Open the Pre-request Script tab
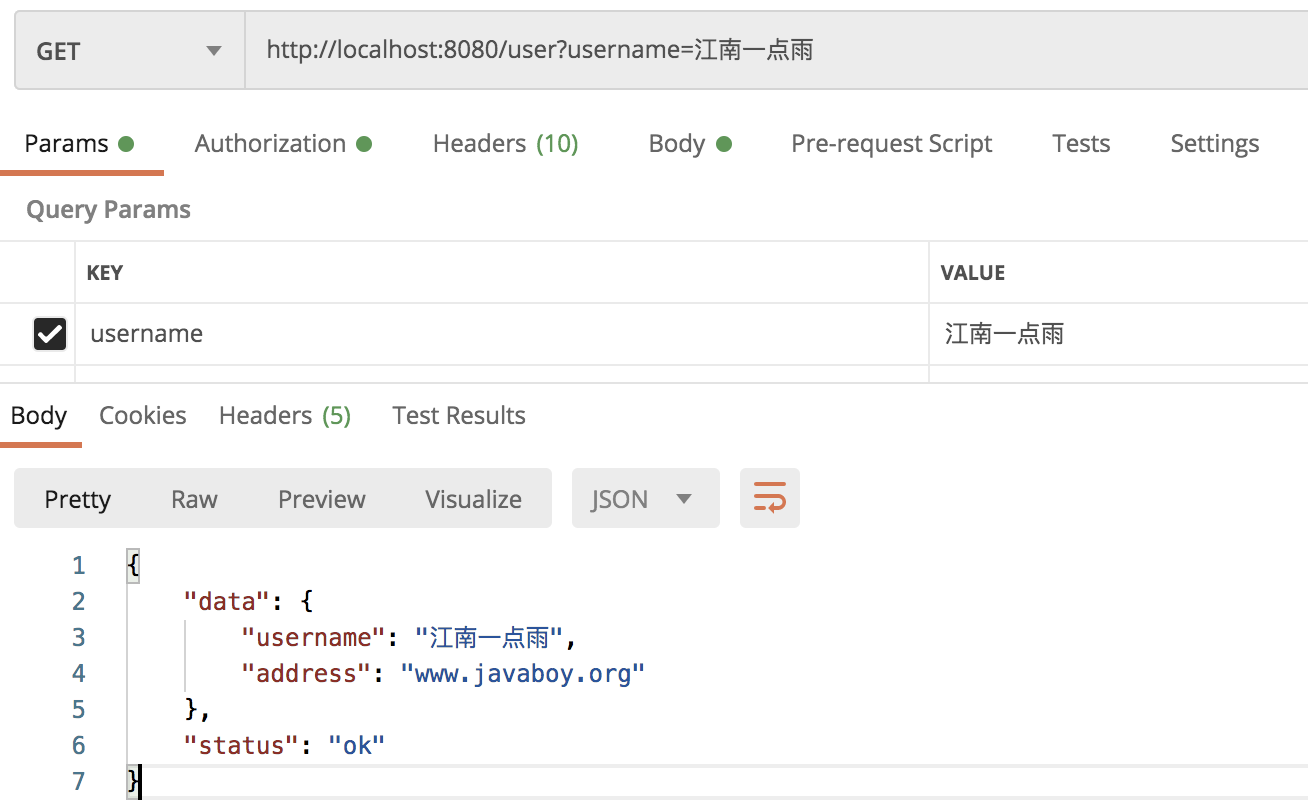The width and height of the screenshot is (1308, 806). coord(892,144)
